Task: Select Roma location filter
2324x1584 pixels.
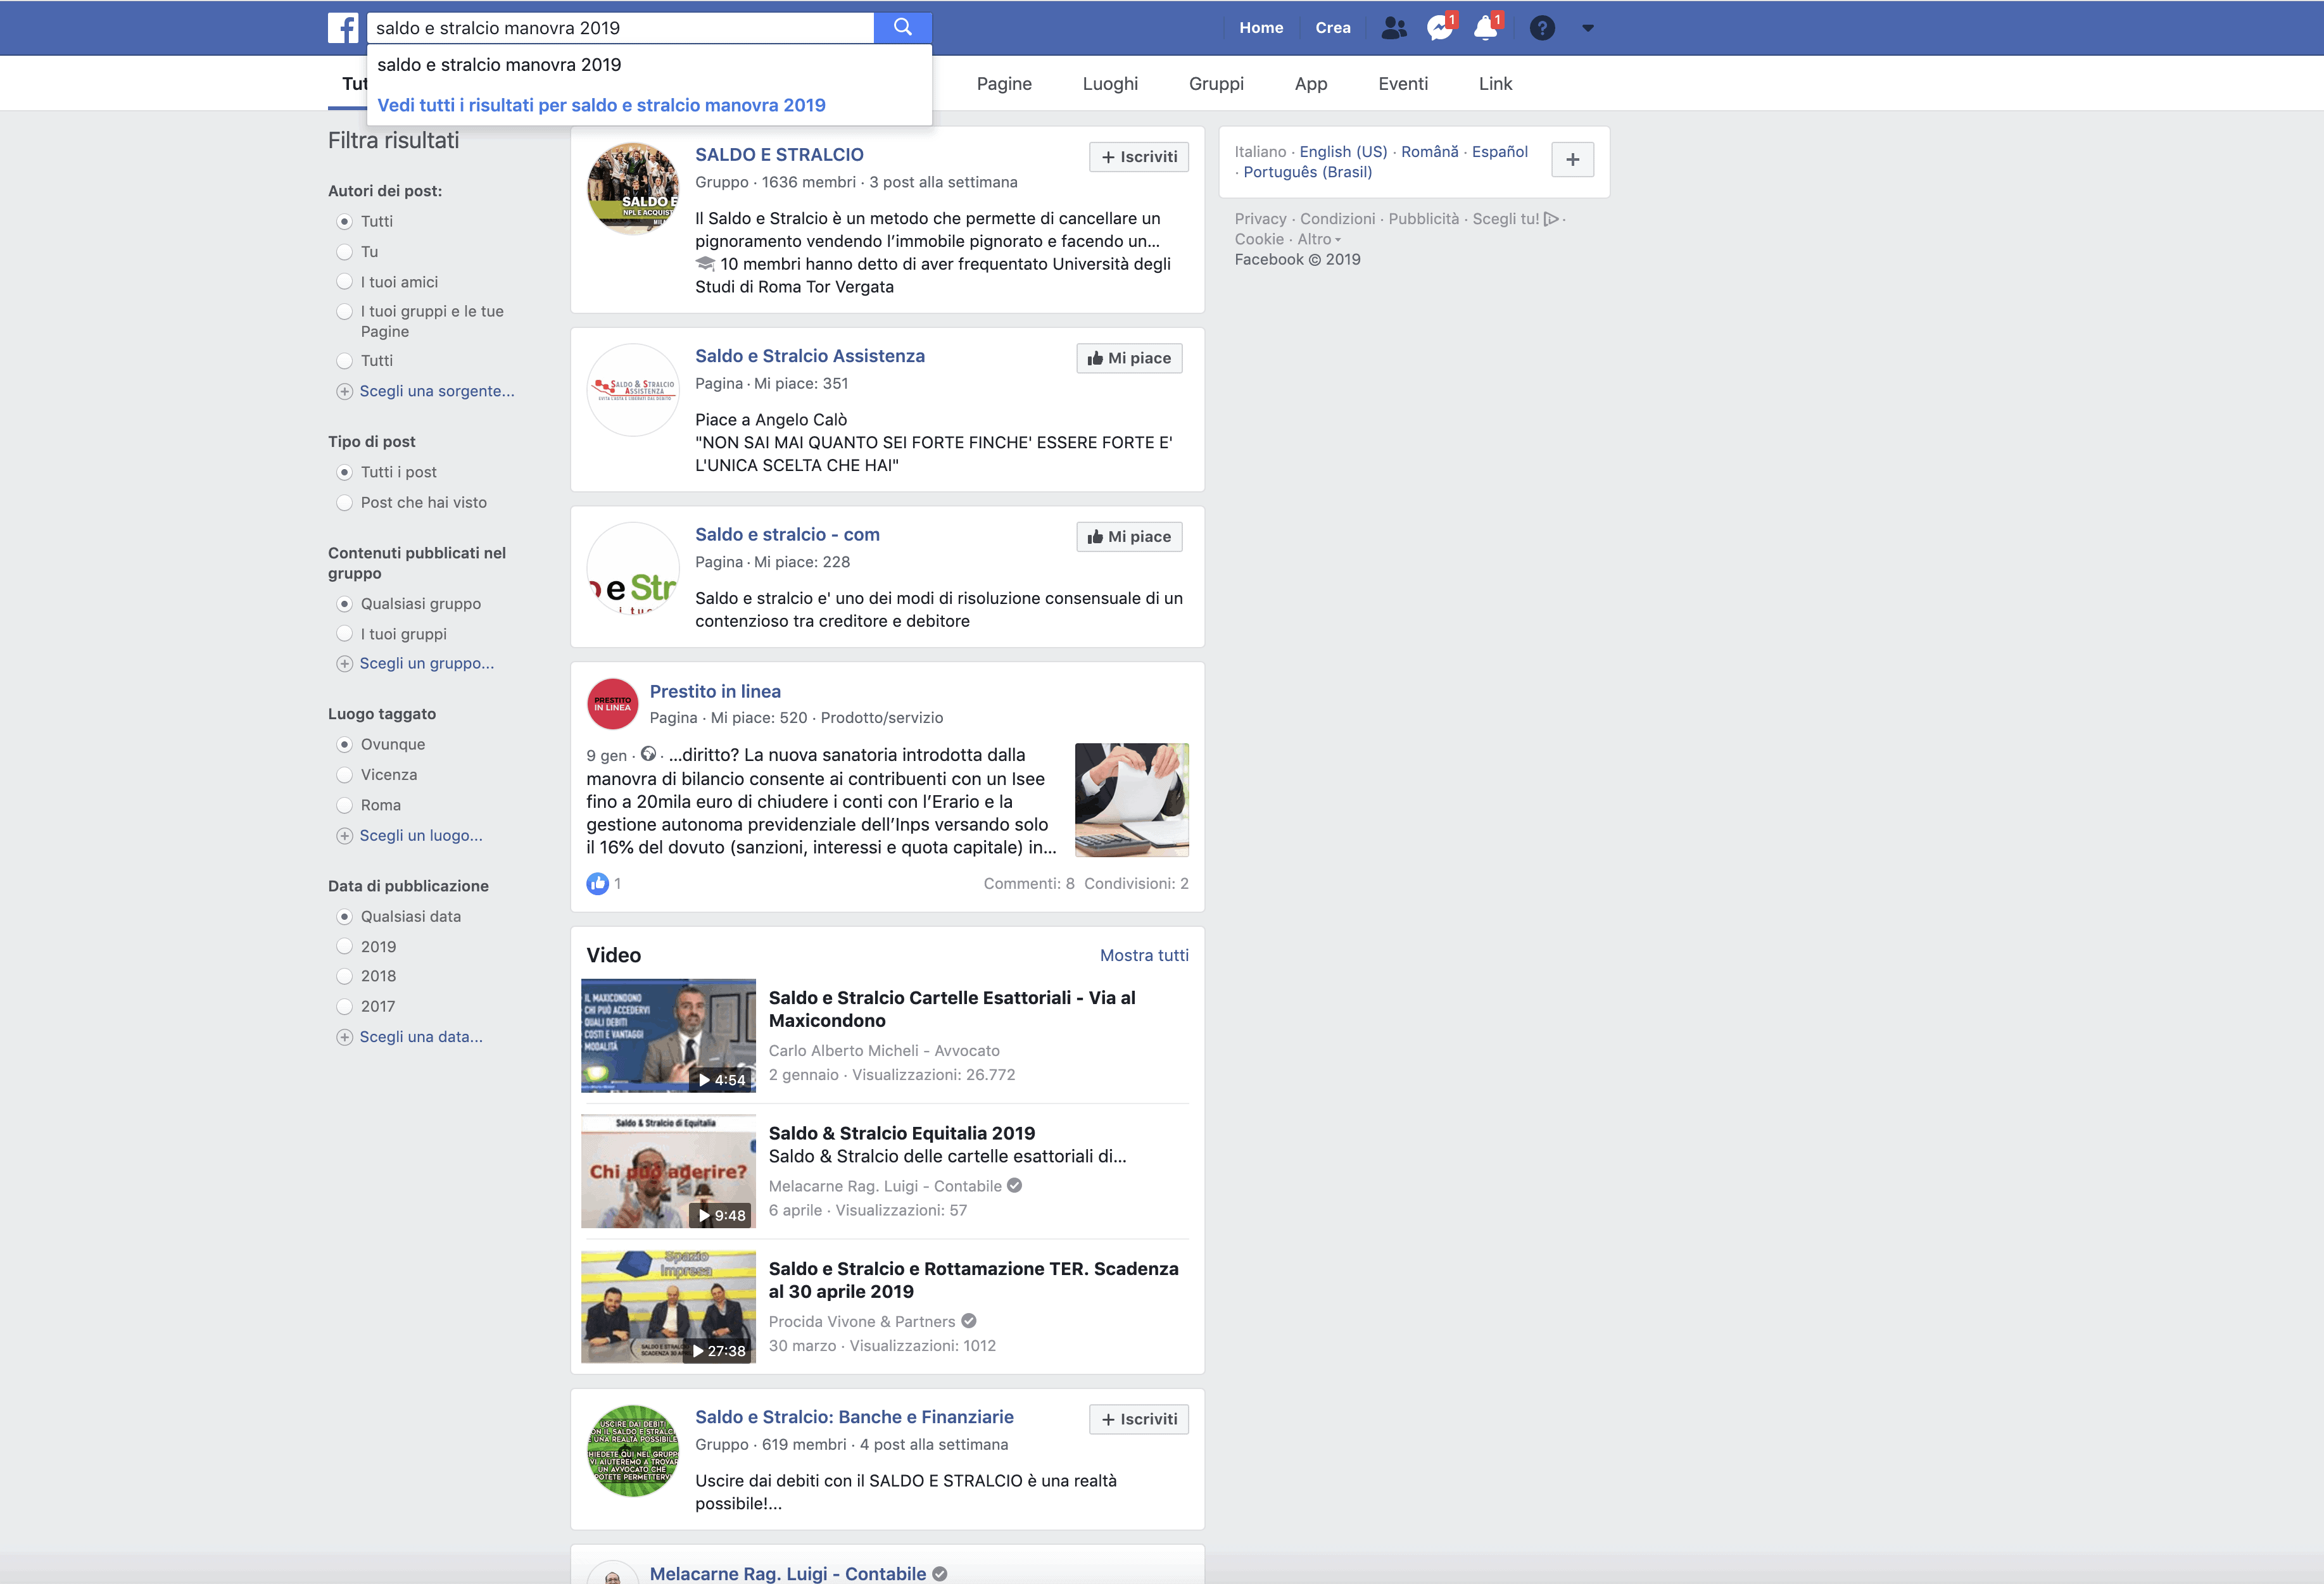Action: click(344, 805)
